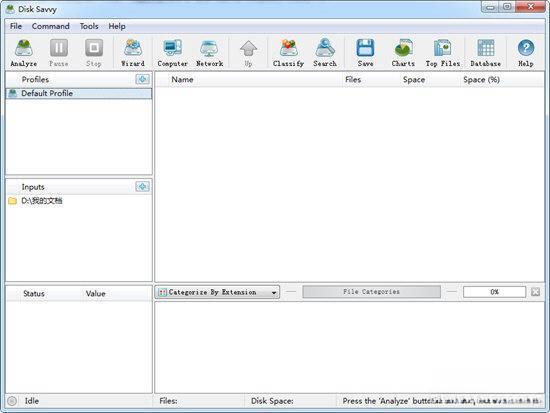Click the File Categories button
Image resolution: width=550 pixels, height=413 pixels.
coord(371,292)
